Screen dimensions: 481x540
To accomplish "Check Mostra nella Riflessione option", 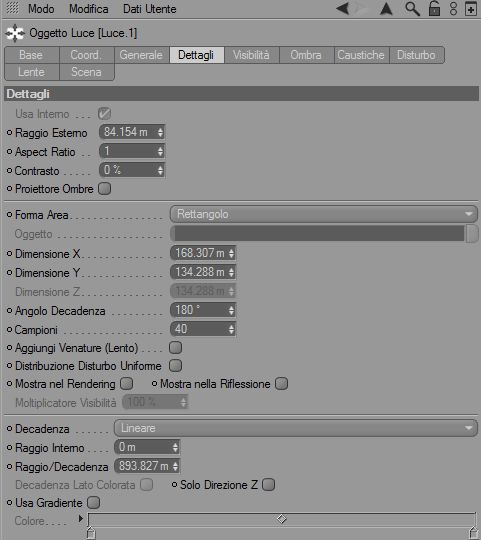I will coord(281,383).
